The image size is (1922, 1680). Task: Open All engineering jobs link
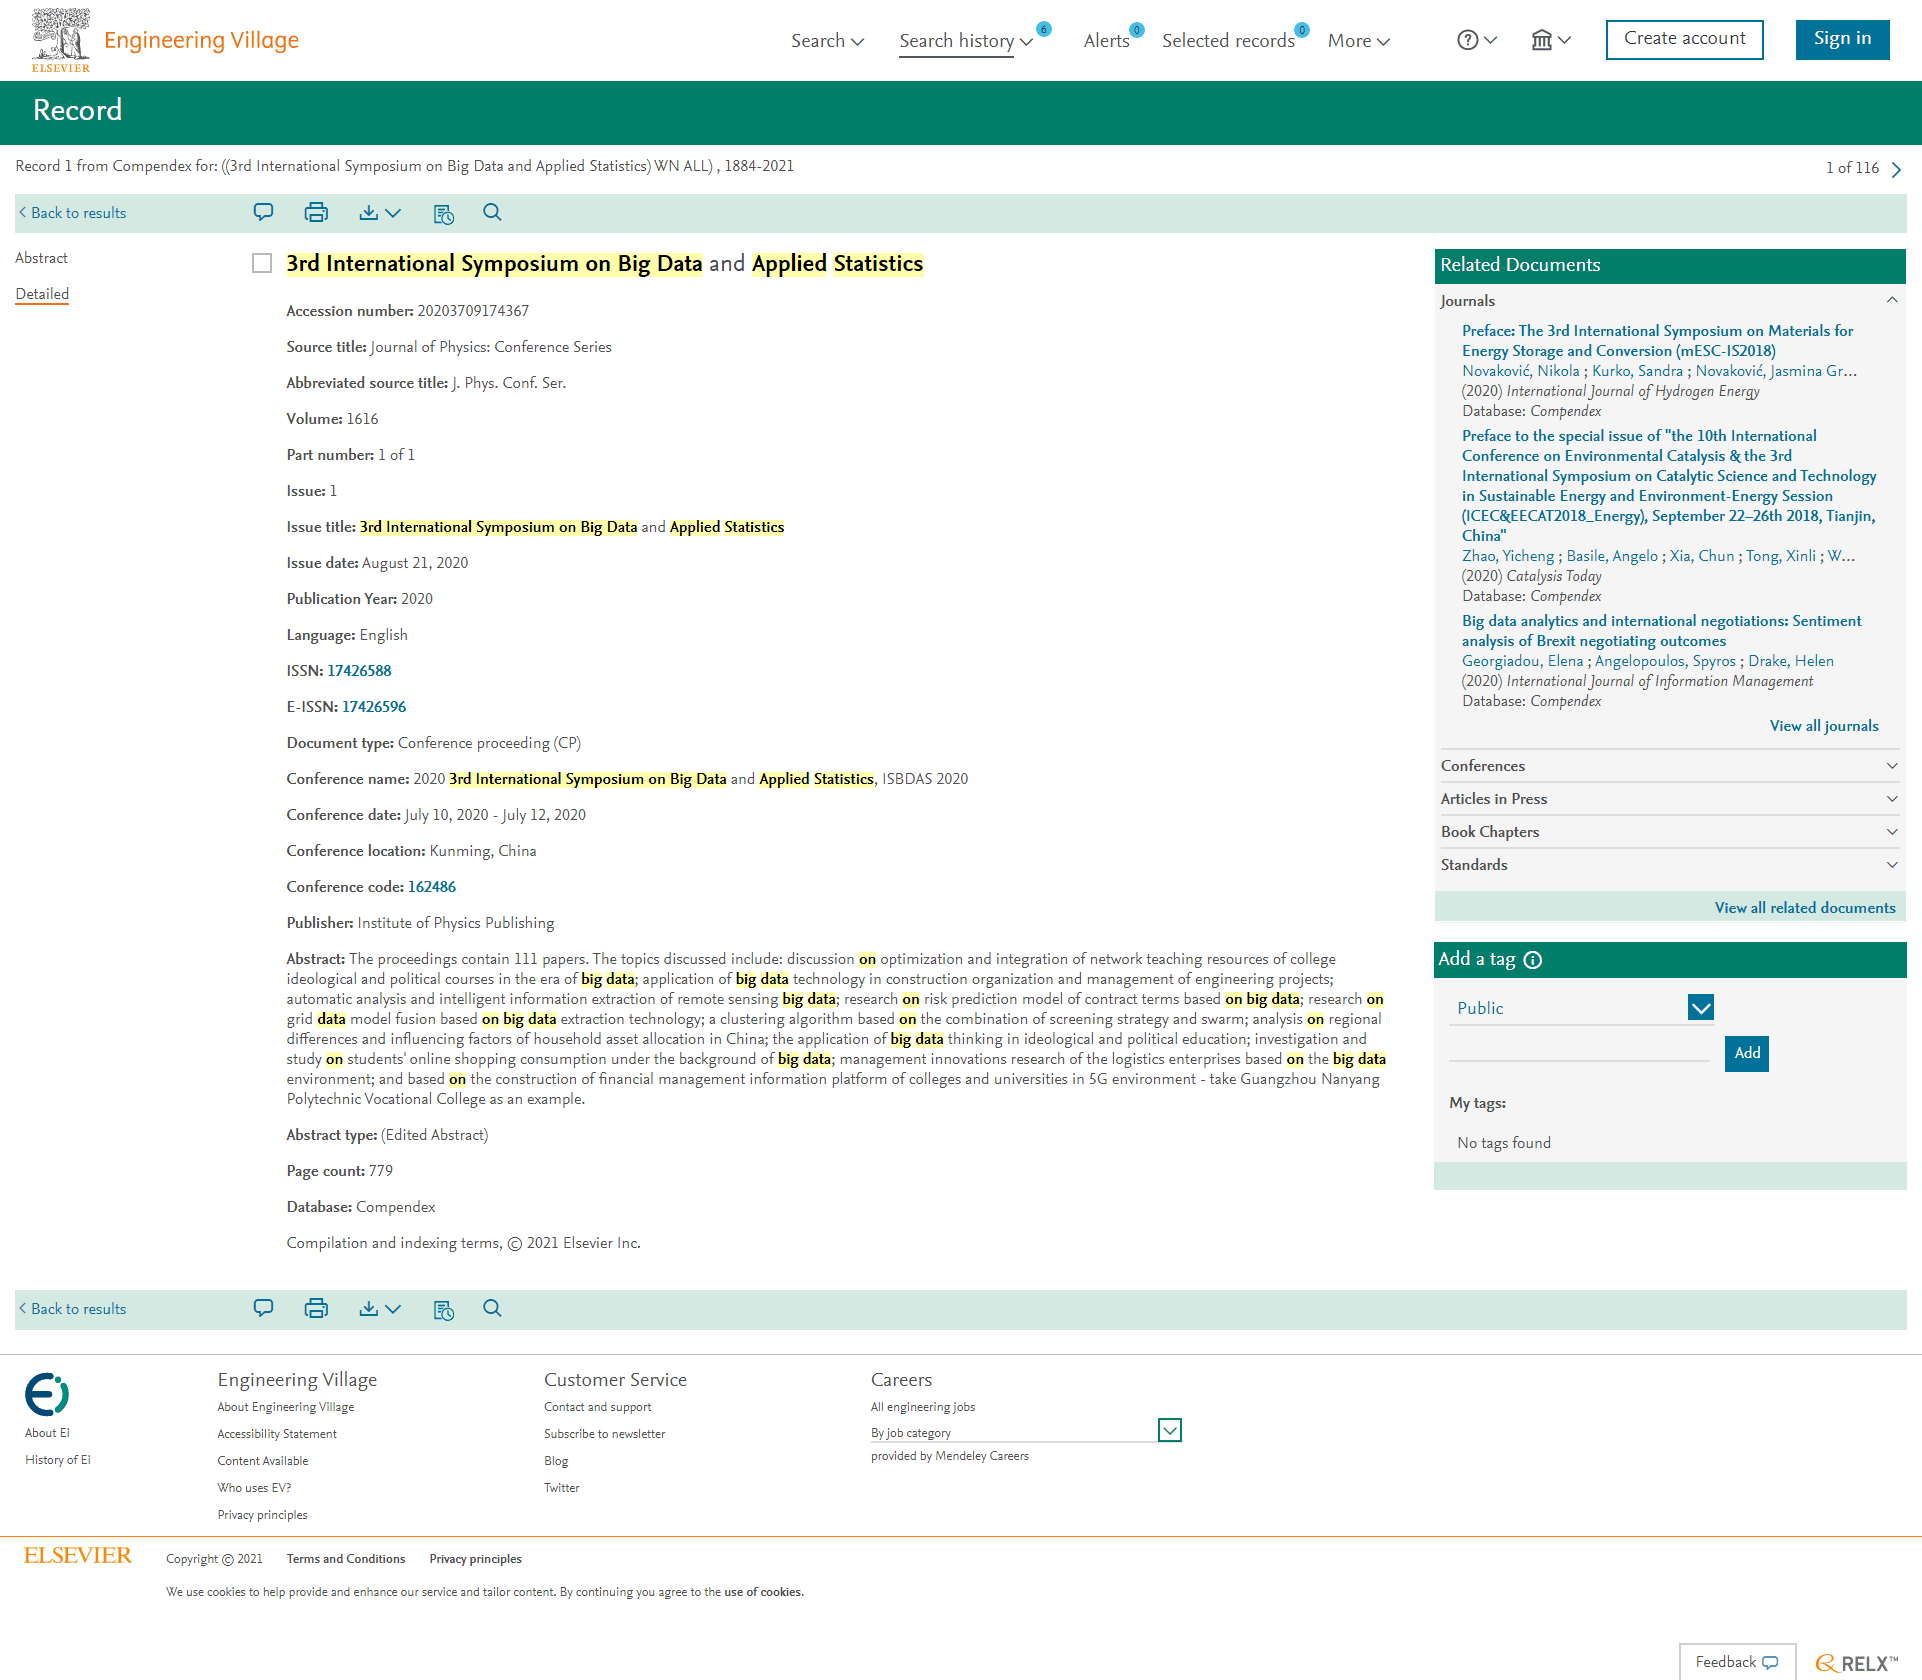point(922,1407)
